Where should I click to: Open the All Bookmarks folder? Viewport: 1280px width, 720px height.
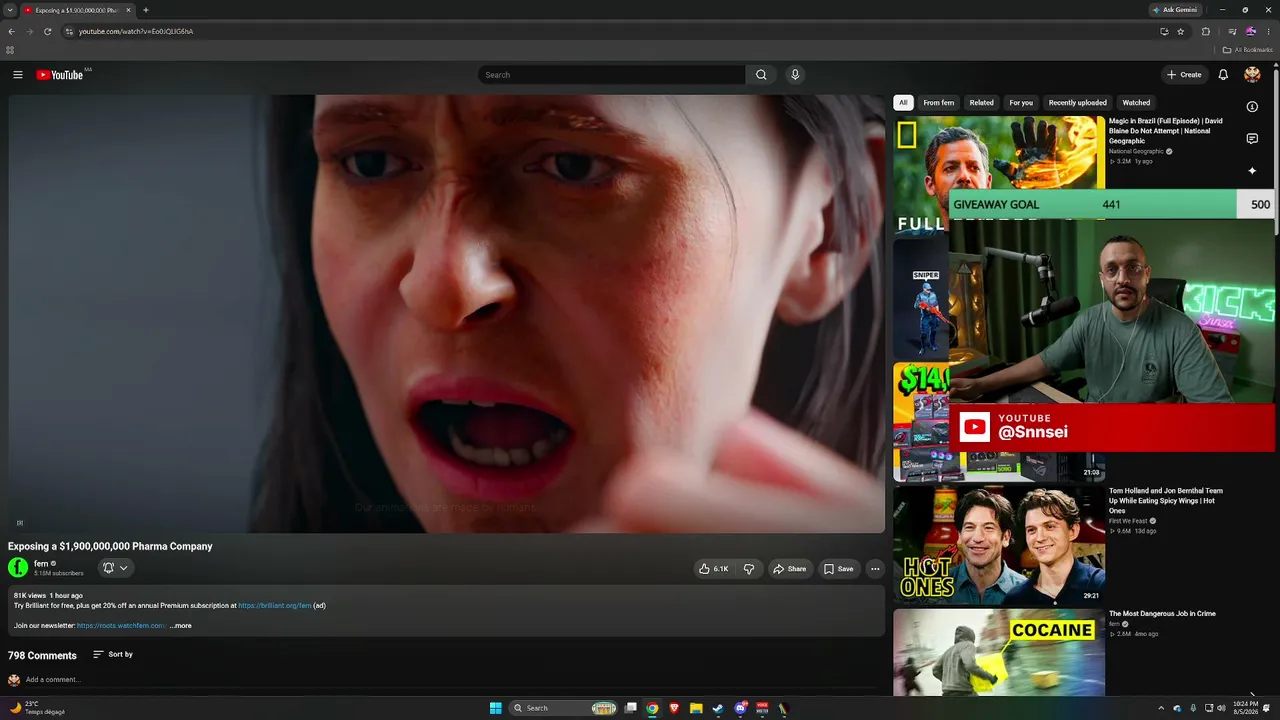(1248, 50)
